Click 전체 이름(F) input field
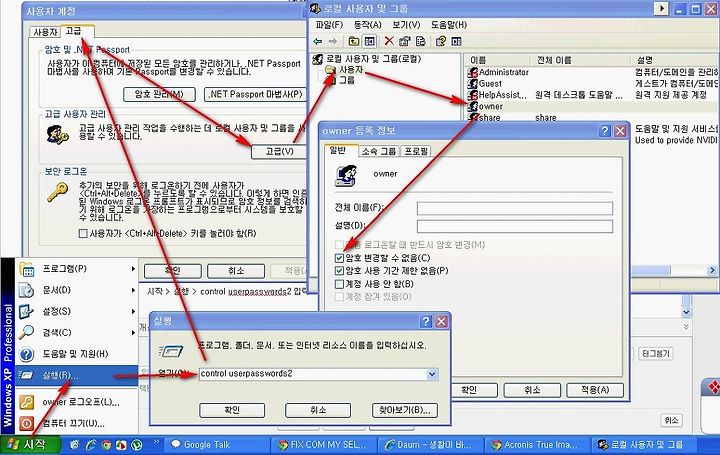Image resolution: width=720 pixels, height=455 pixels. tap(515, 208)
